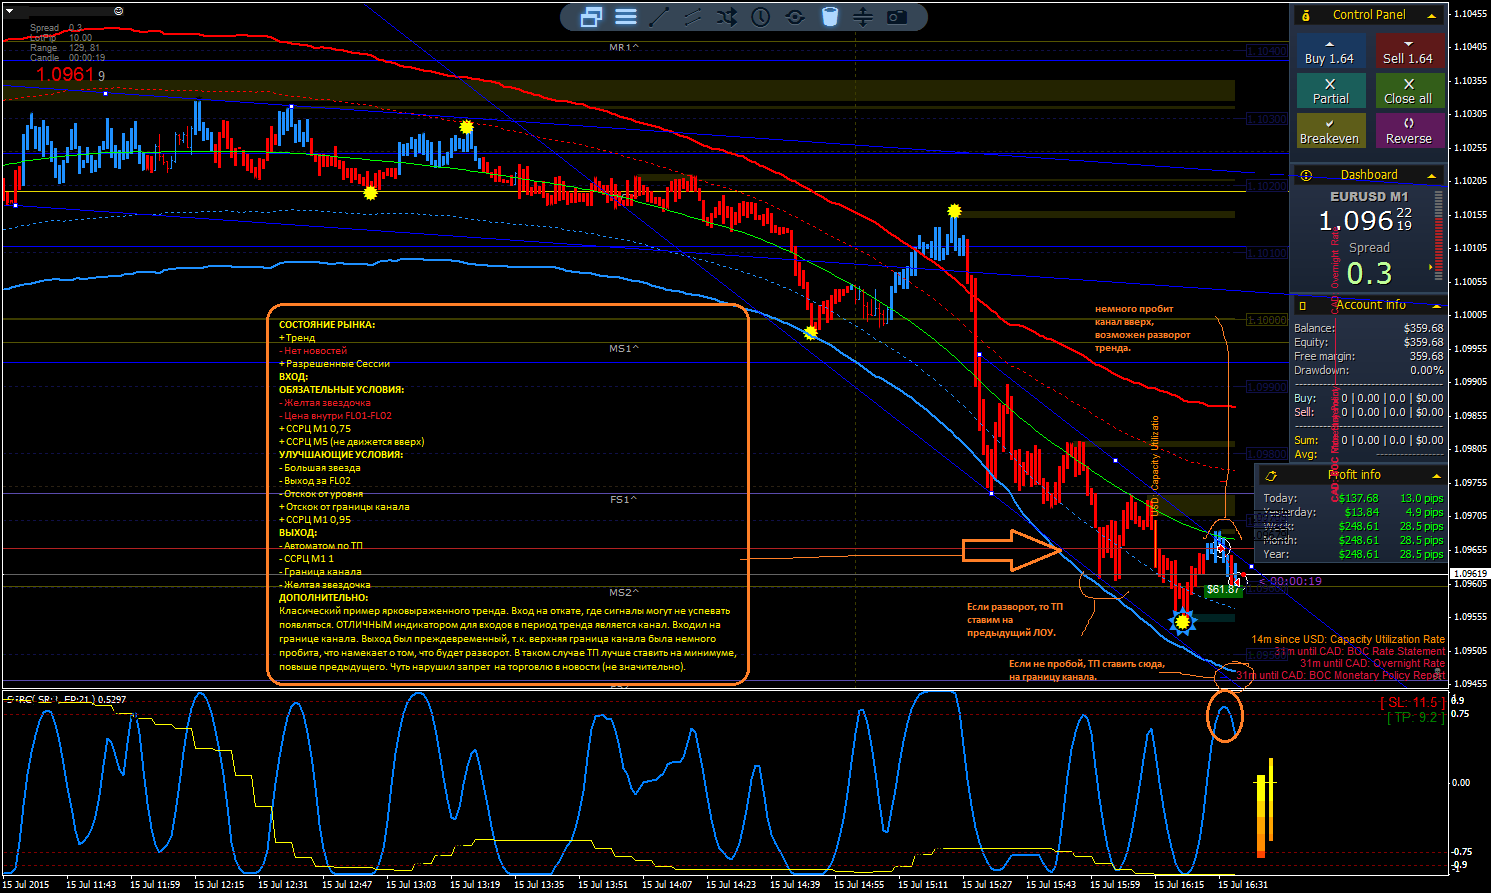Collapse the Profit info panel
The width and height of the screenshot is (1491, 893).
coord(1437,476)
